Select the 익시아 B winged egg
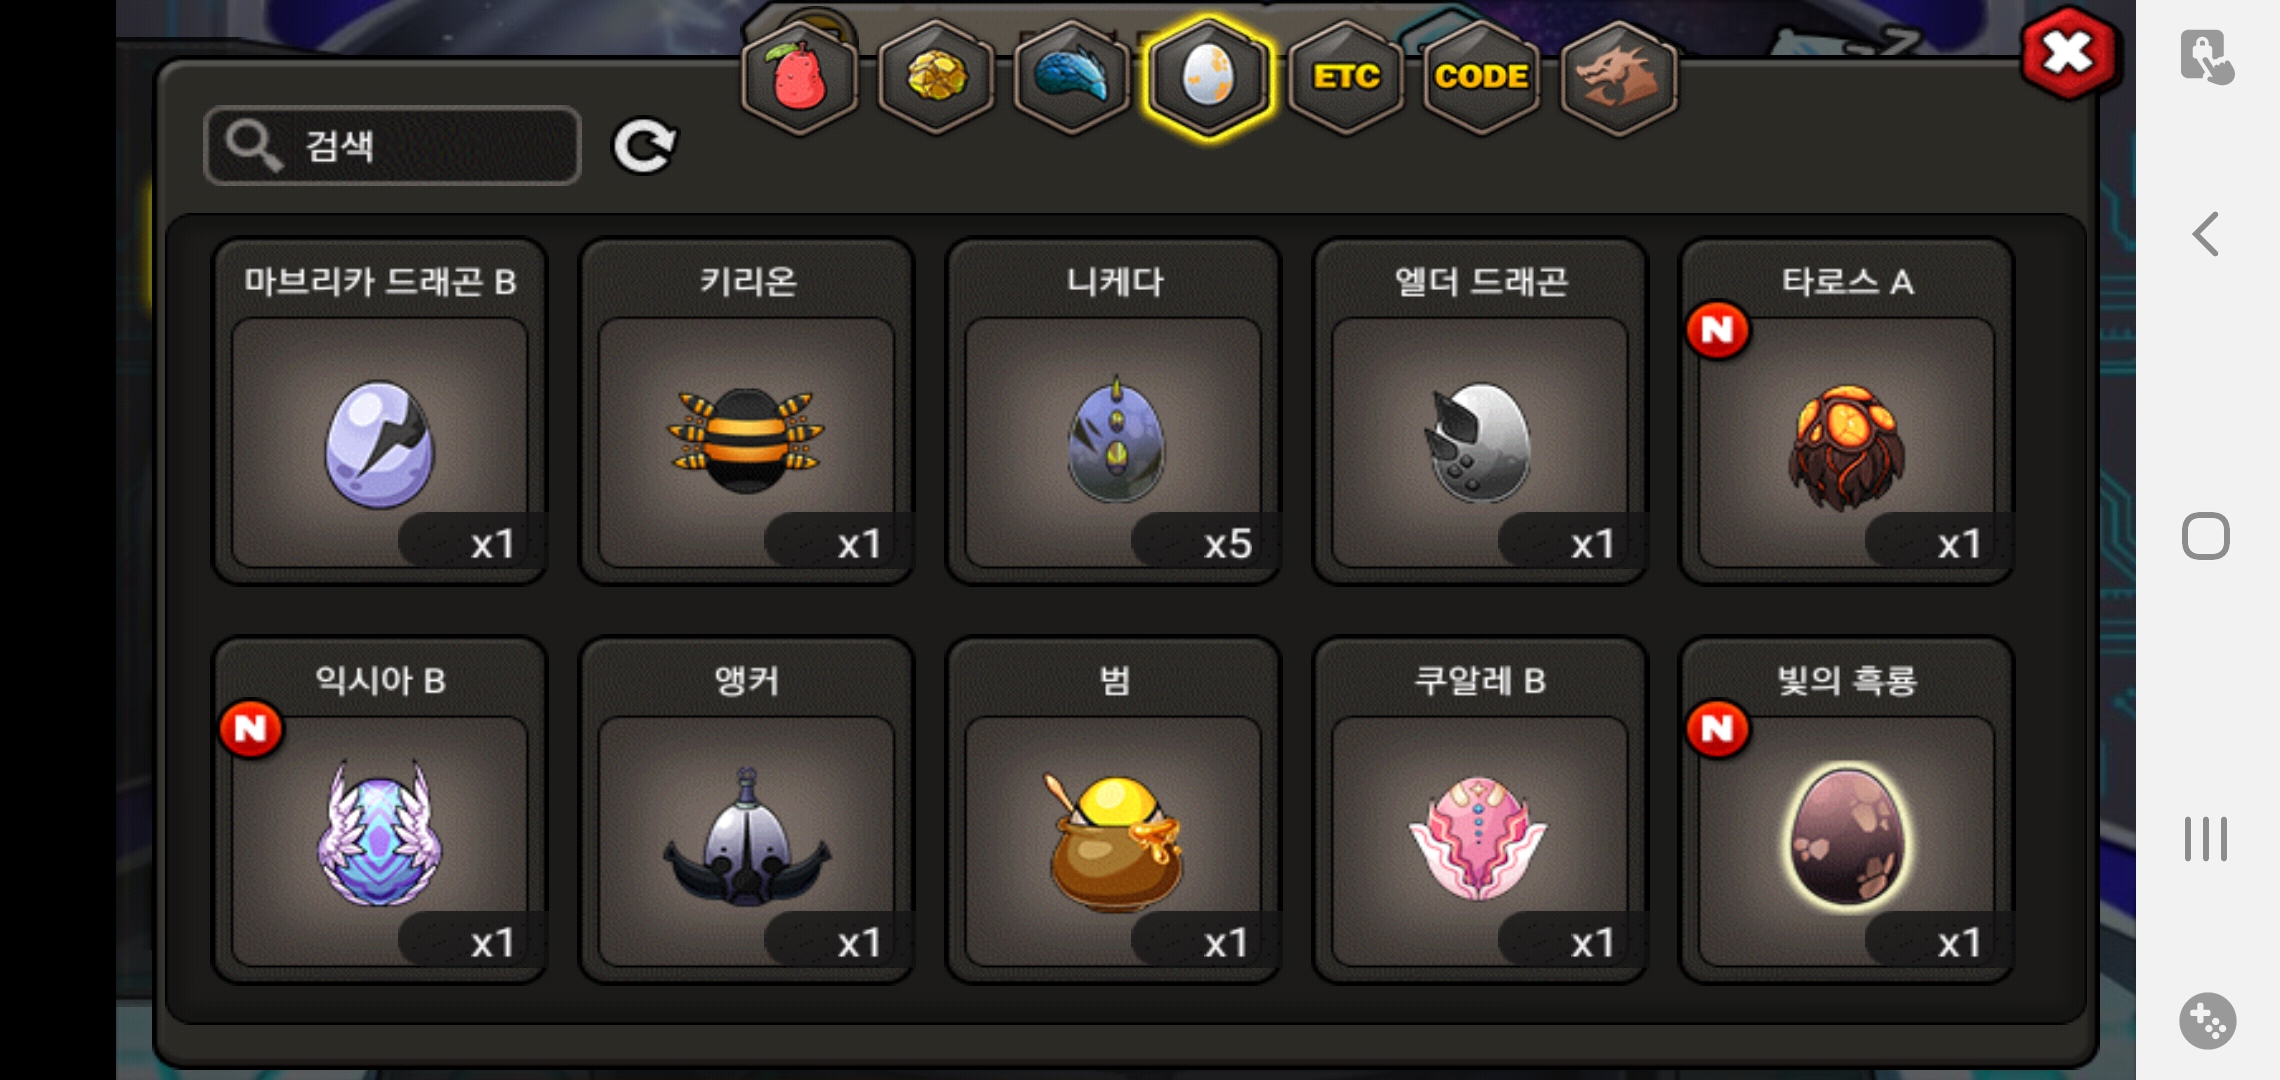 pyautogui.click(x=380, y=811)
